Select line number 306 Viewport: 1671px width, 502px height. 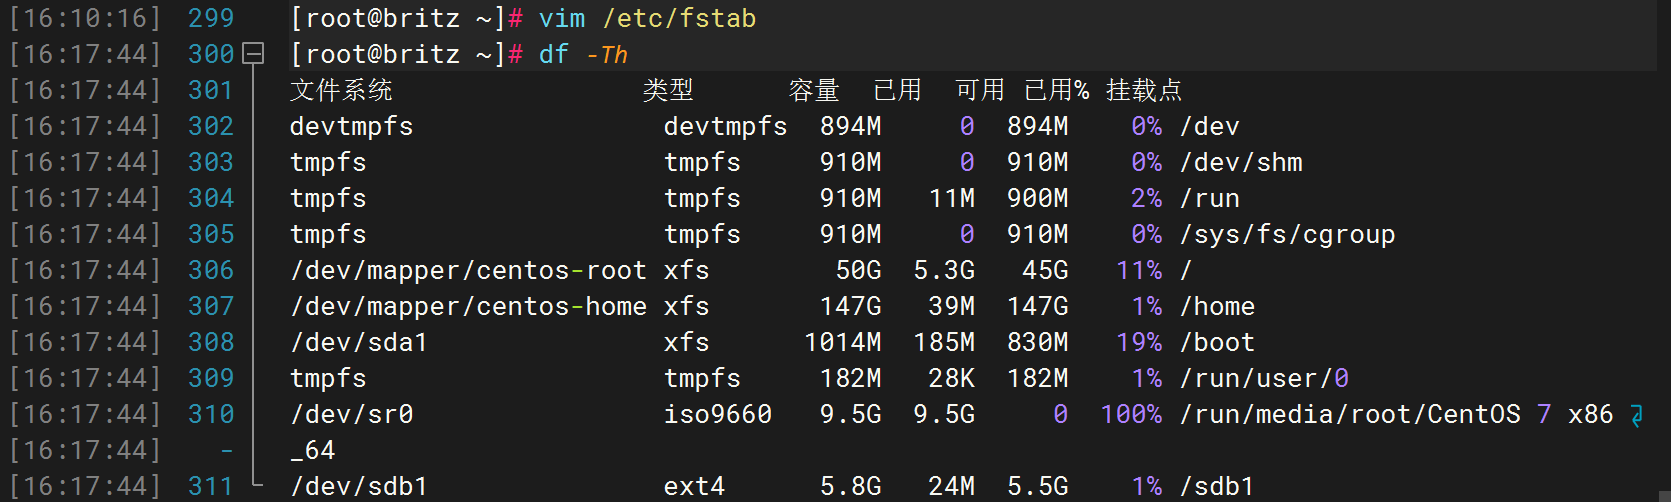pos(211,270)
